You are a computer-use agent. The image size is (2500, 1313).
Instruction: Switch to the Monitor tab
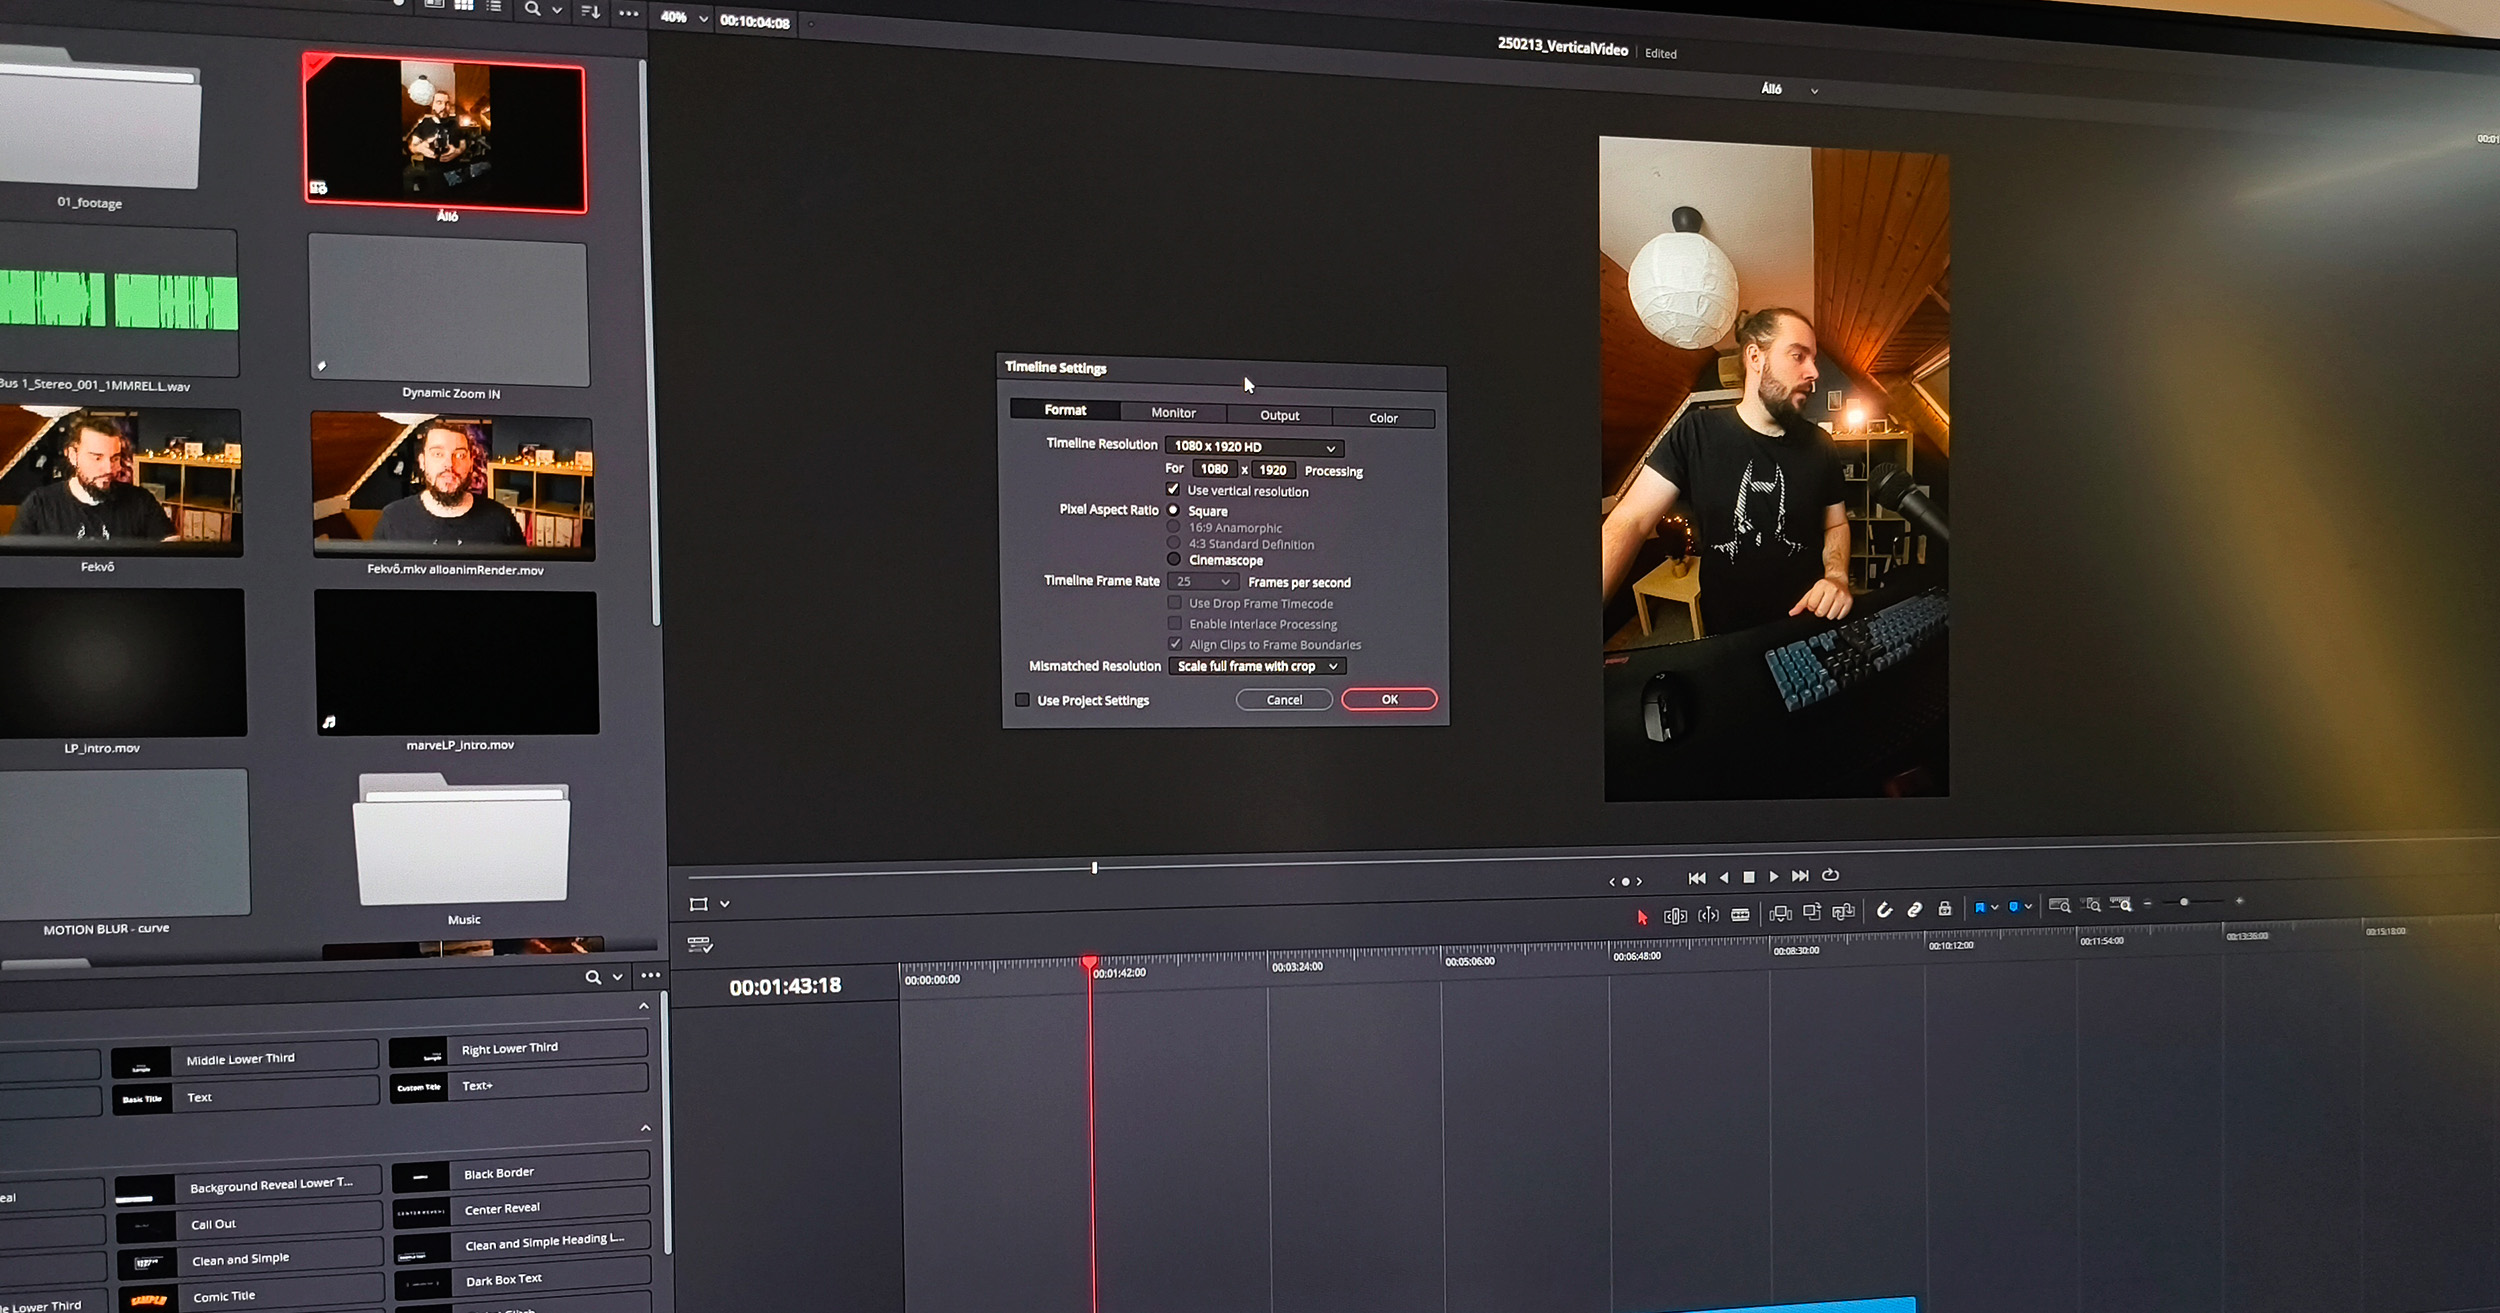click(x=1173, y=412)
